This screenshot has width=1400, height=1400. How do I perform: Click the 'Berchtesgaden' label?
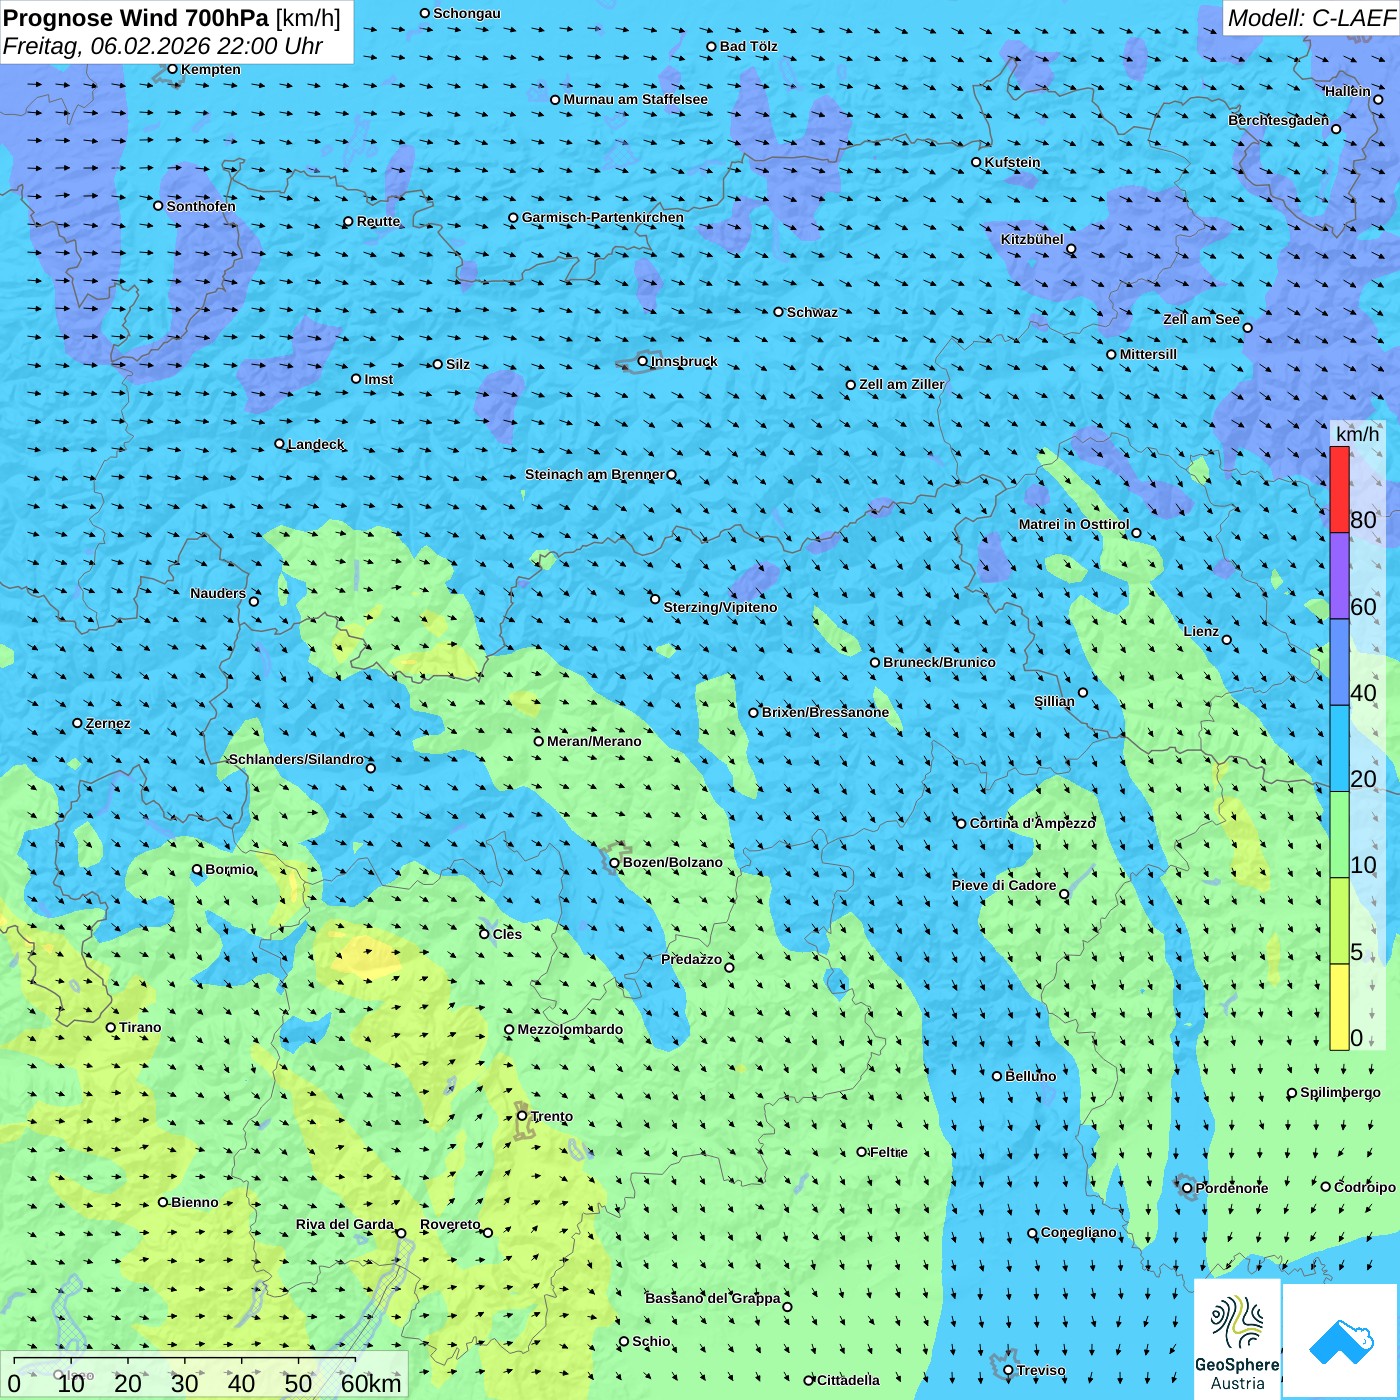1279,120
